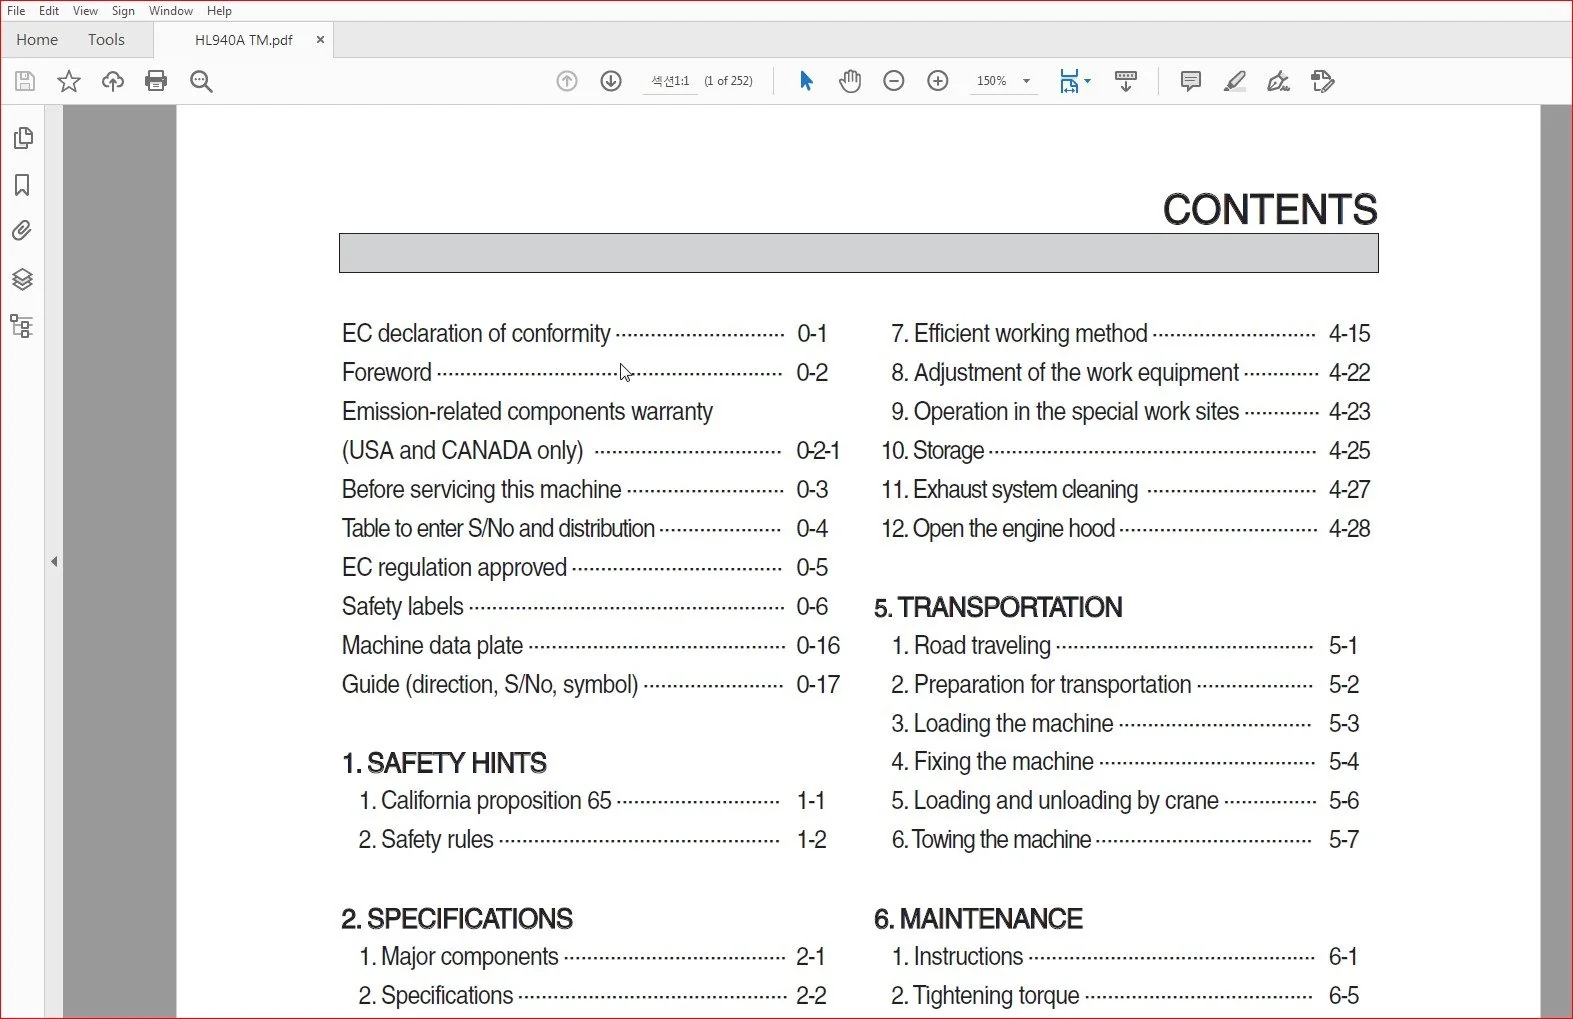Open the Help menu
1573x1019 pixels.
point(219,11)
